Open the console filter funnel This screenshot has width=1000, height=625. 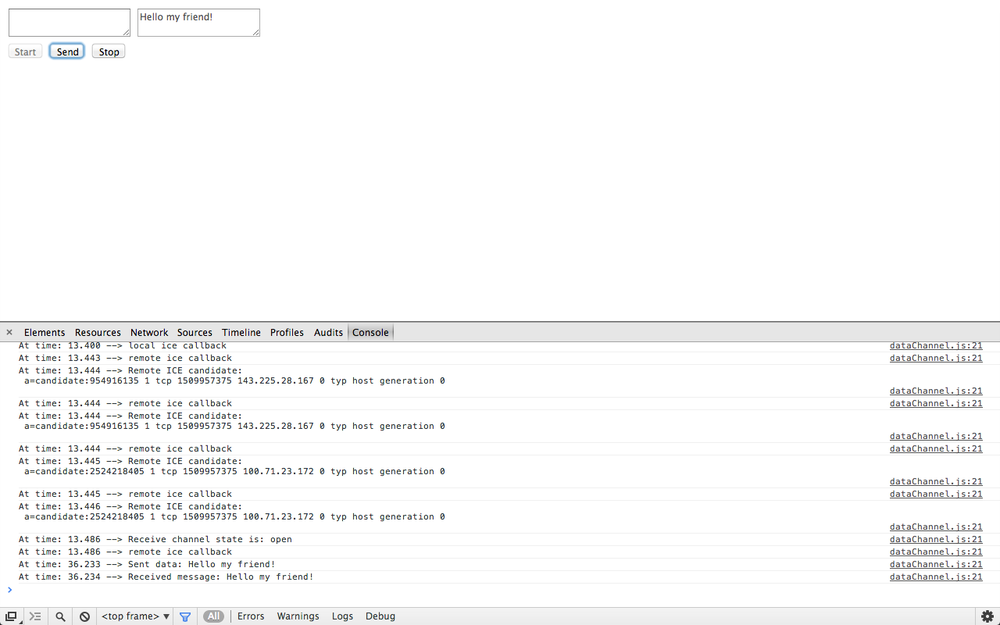pos(185,616)
